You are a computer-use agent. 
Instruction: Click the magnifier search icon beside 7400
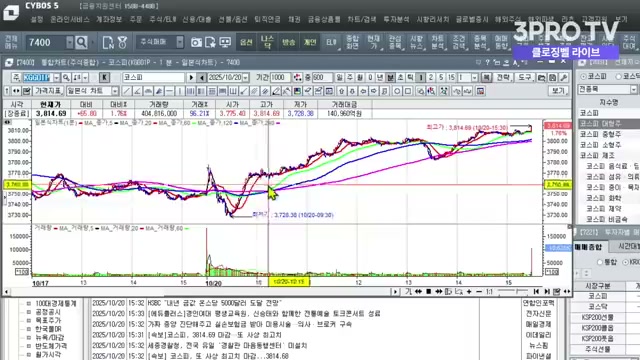coord(81,42)
